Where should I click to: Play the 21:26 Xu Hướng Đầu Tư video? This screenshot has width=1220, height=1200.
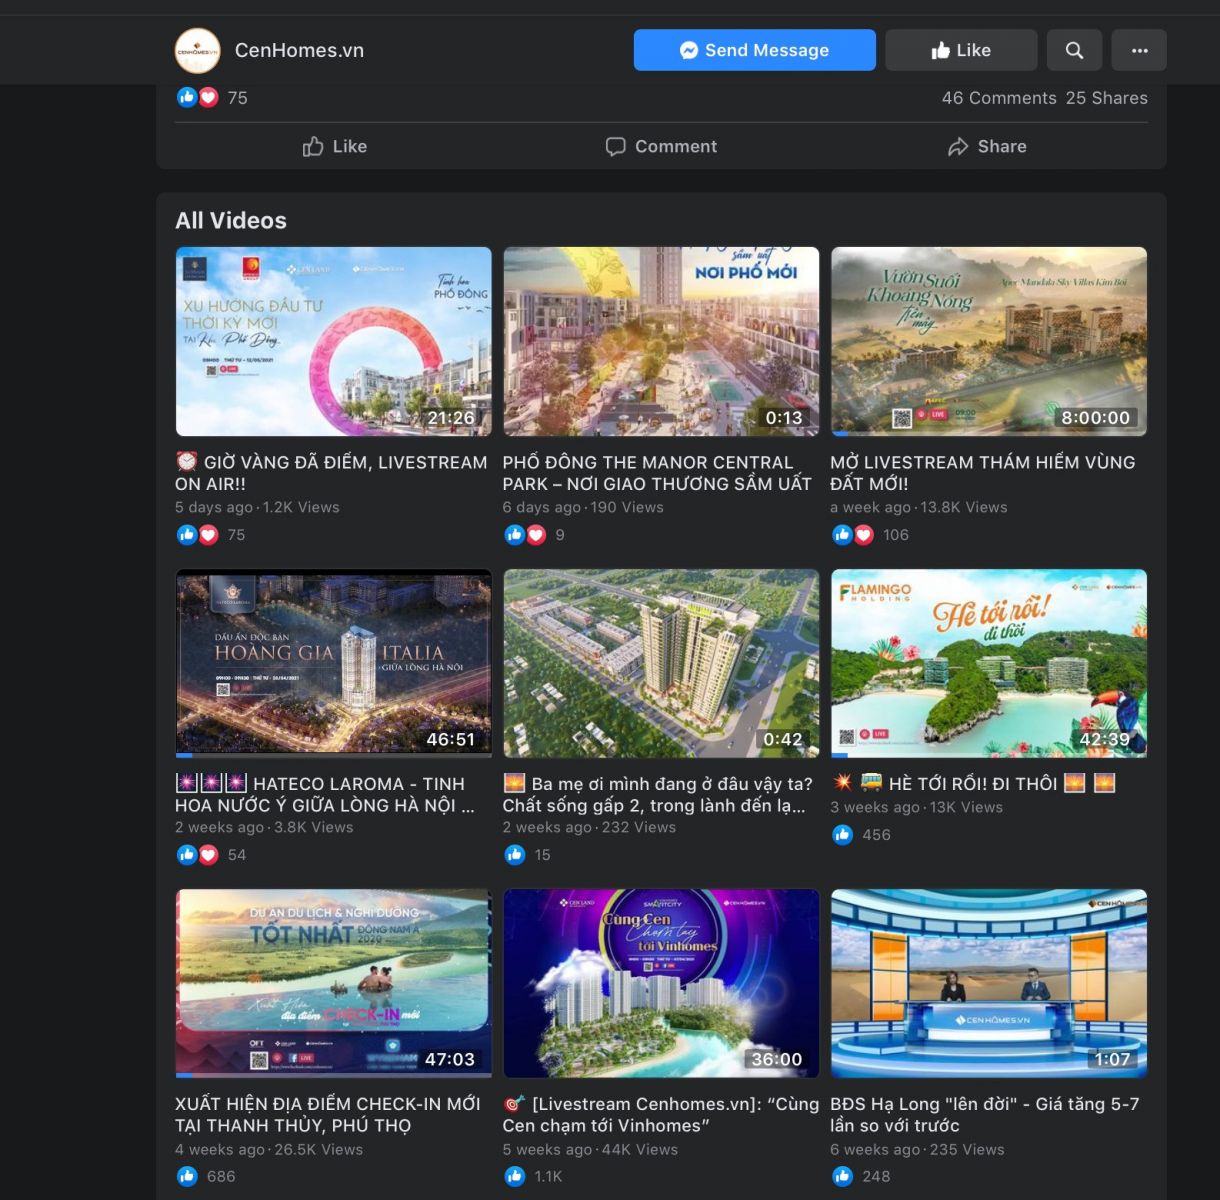[x=333, y=341]
